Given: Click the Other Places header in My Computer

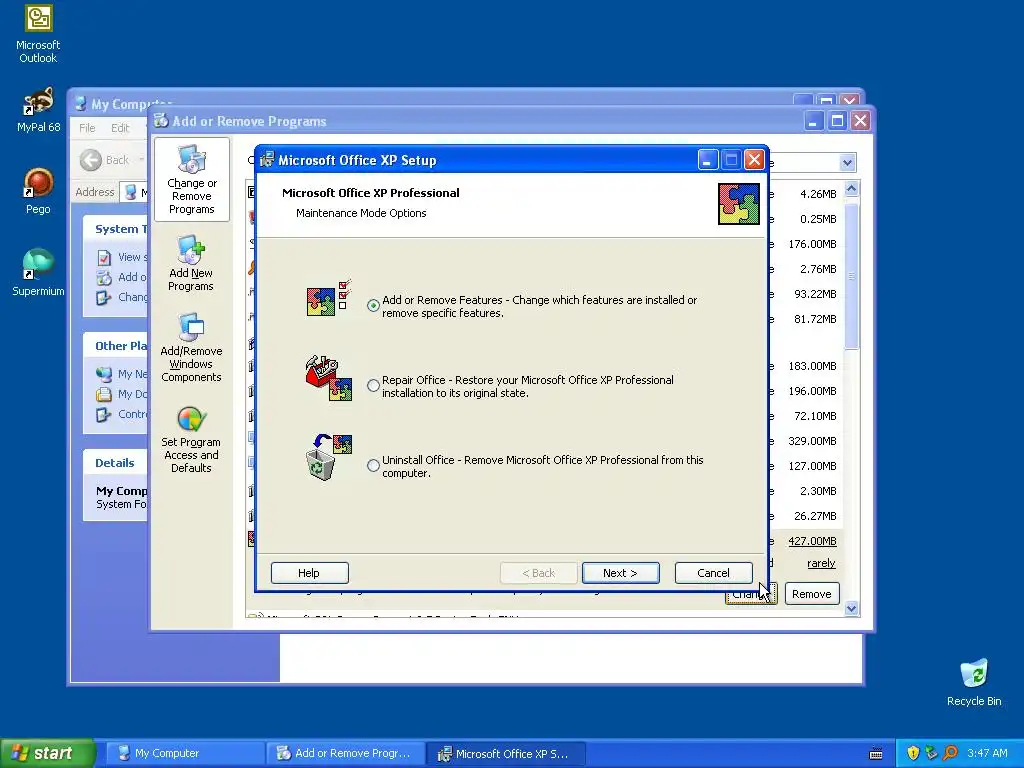Looking at the screenshot, I should (121, 346).
